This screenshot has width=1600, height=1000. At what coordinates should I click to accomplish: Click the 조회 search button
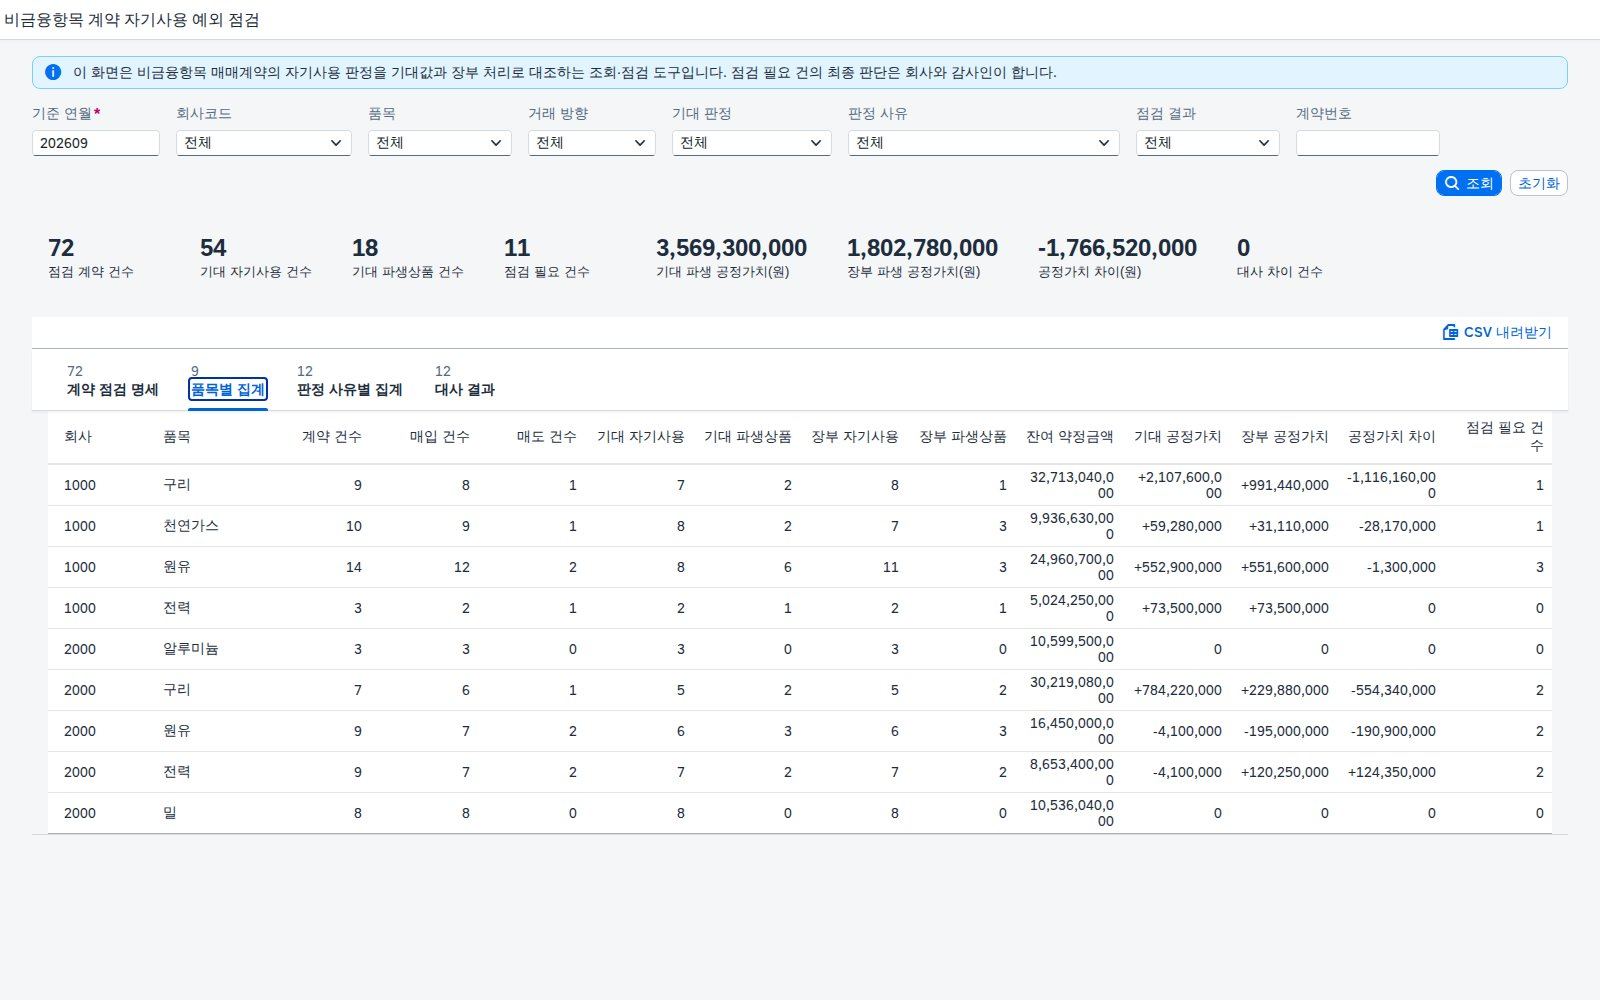[x=1468, y=183]
